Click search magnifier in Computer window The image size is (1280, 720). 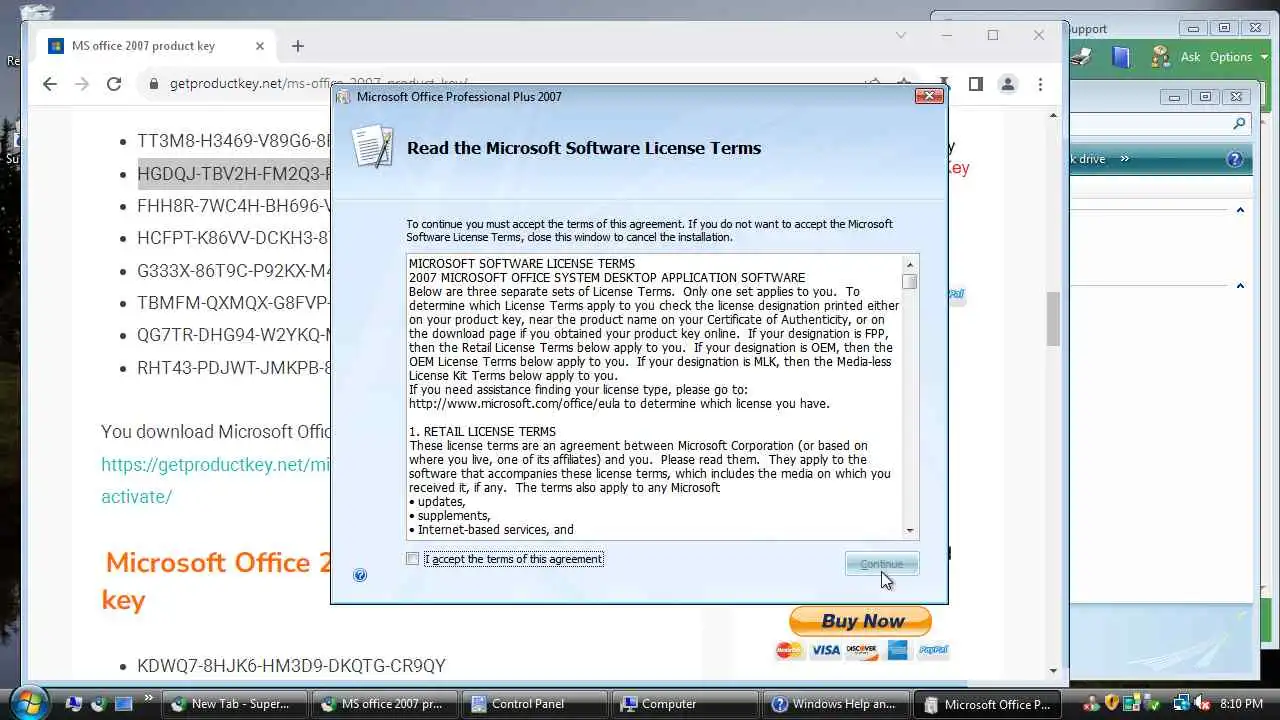point(1239,124)
